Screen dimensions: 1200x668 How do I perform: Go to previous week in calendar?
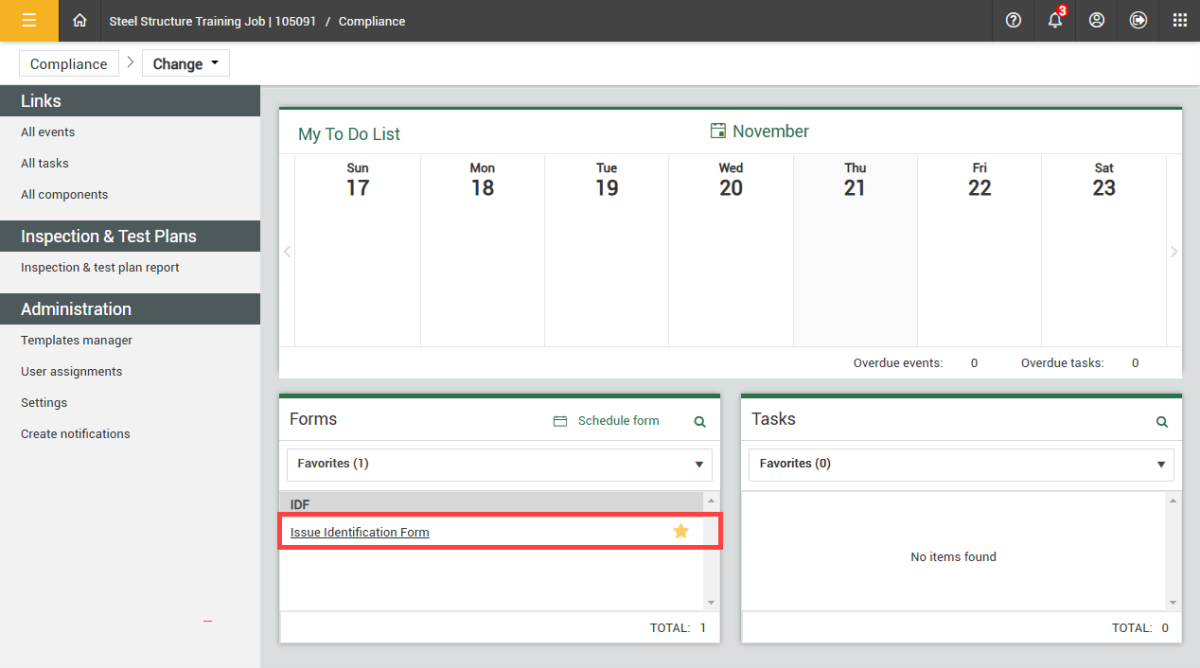(x=287, y=252)
